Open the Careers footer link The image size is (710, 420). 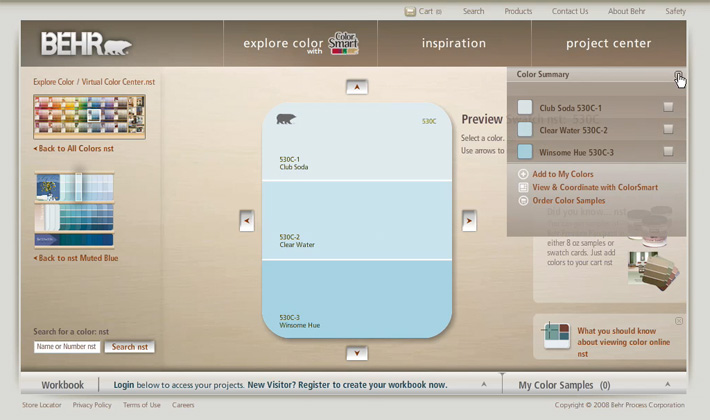pos(183,405)
